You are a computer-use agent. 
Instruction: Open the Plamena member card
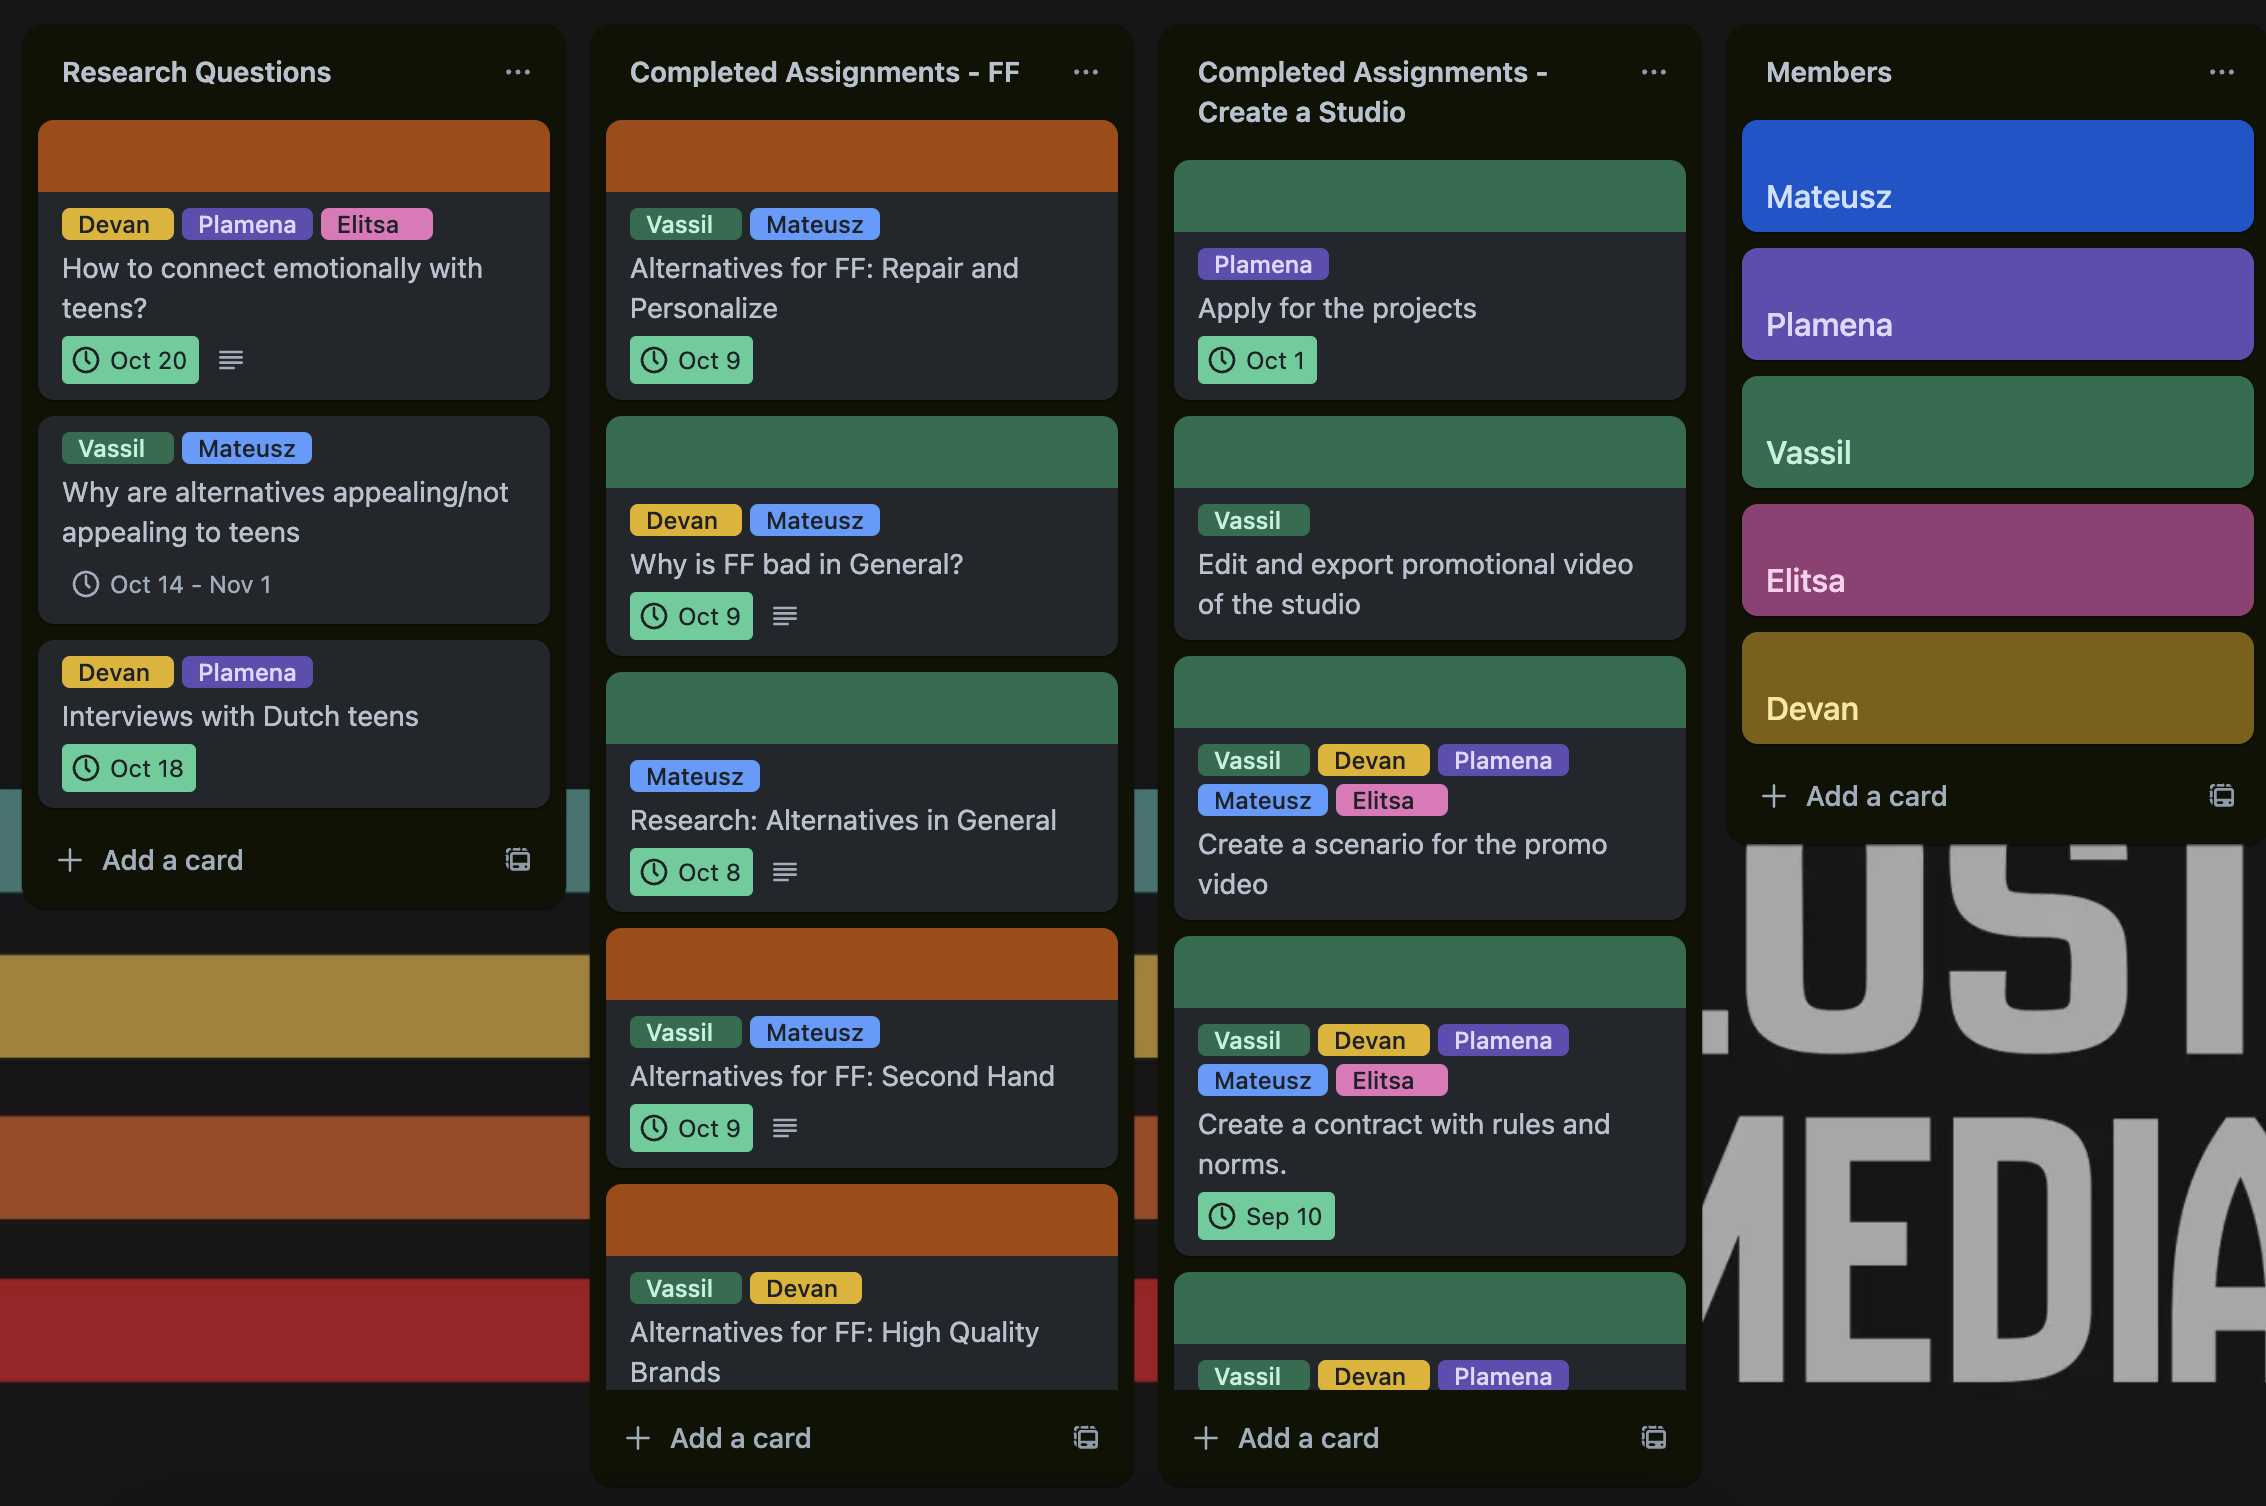pyautogui.click(x=1998, y=304)
